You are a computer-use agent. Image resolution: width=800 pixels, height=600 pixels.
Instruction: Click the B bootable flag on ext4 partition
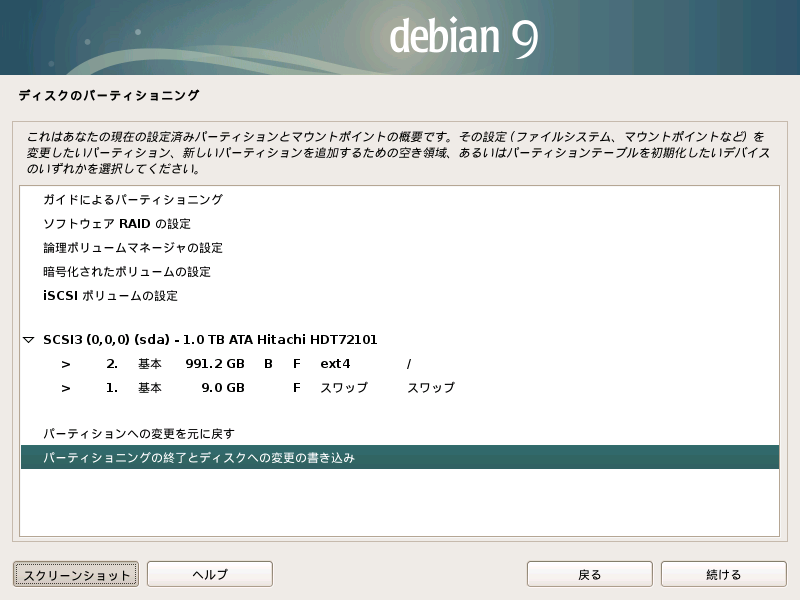(x=268, y=364)
